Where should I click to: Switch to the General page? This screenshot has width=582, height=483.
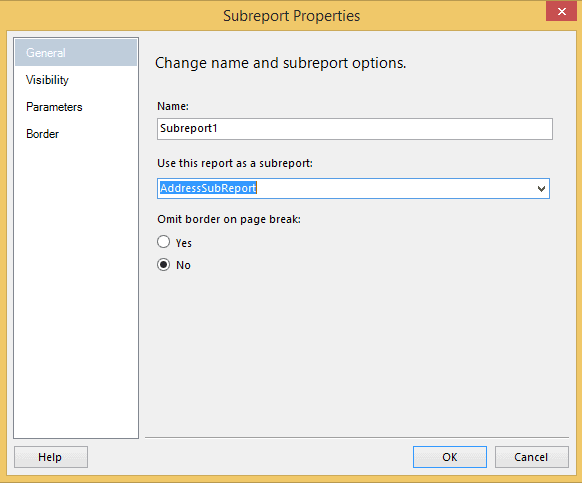tap(76, 53)
